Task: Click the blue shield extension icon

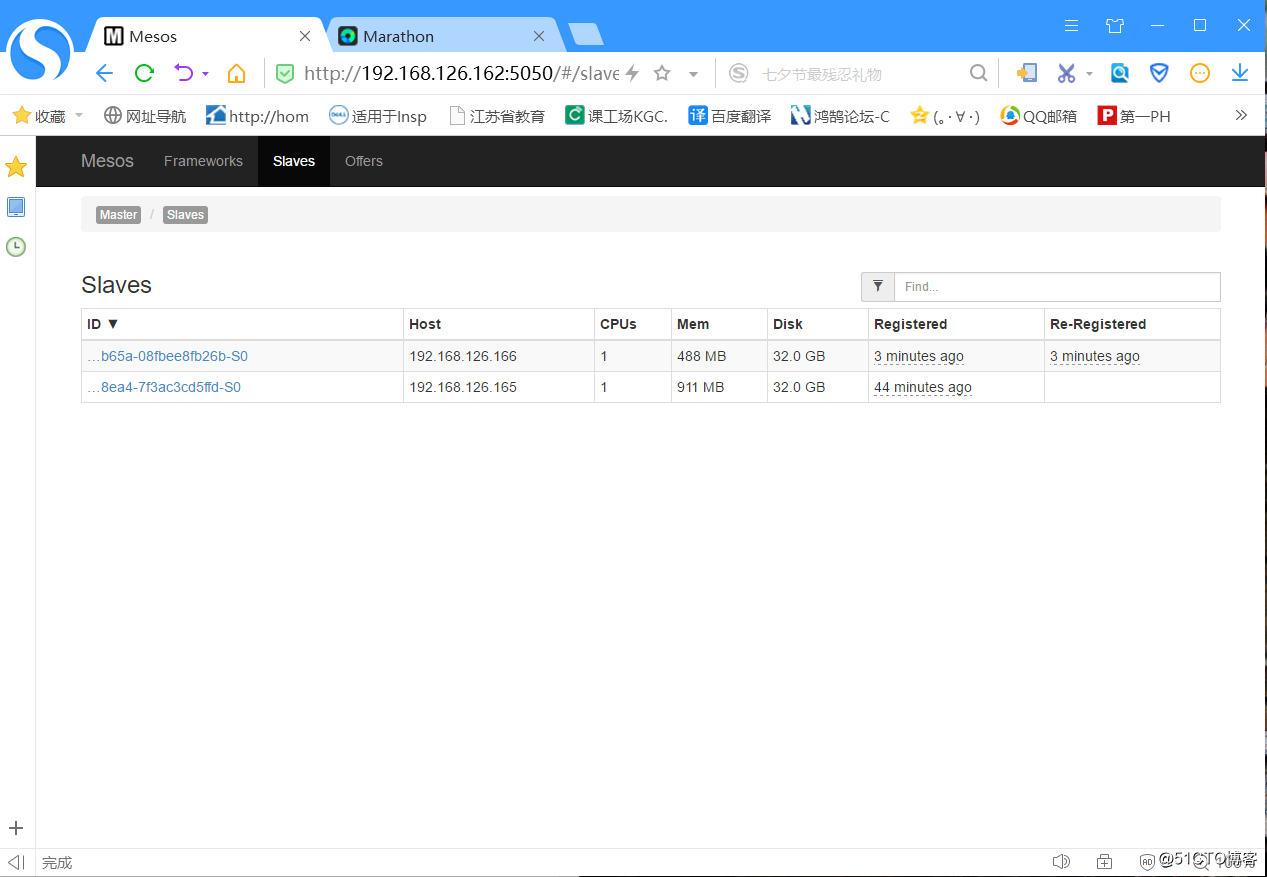Action: pos(1159,73)
